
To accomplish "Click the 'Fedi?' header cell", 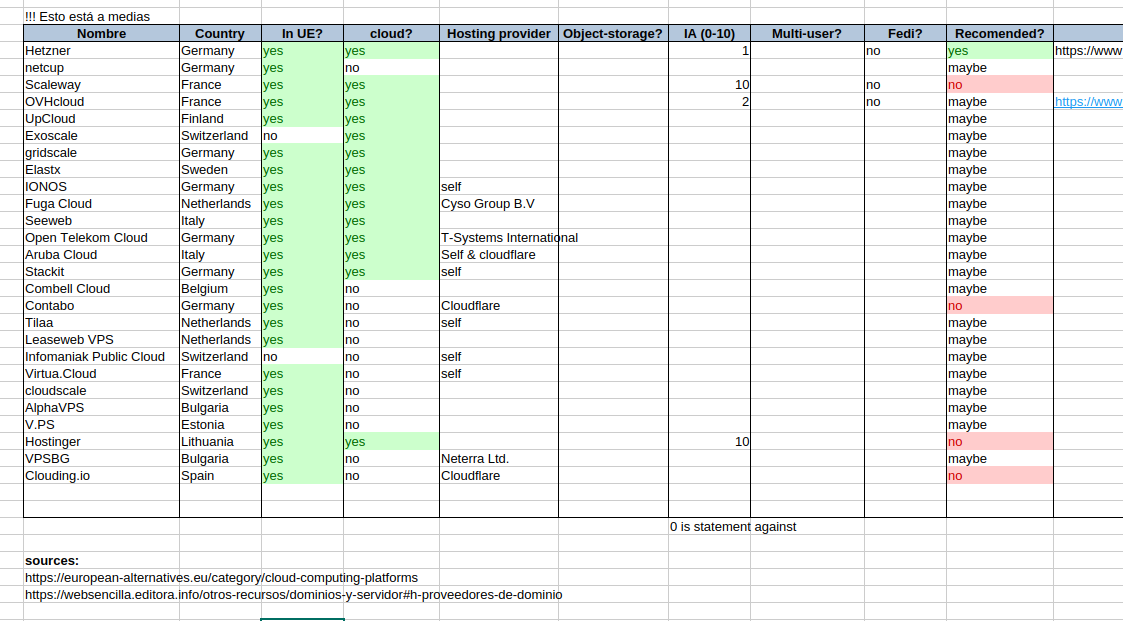I will pos(905,34).
